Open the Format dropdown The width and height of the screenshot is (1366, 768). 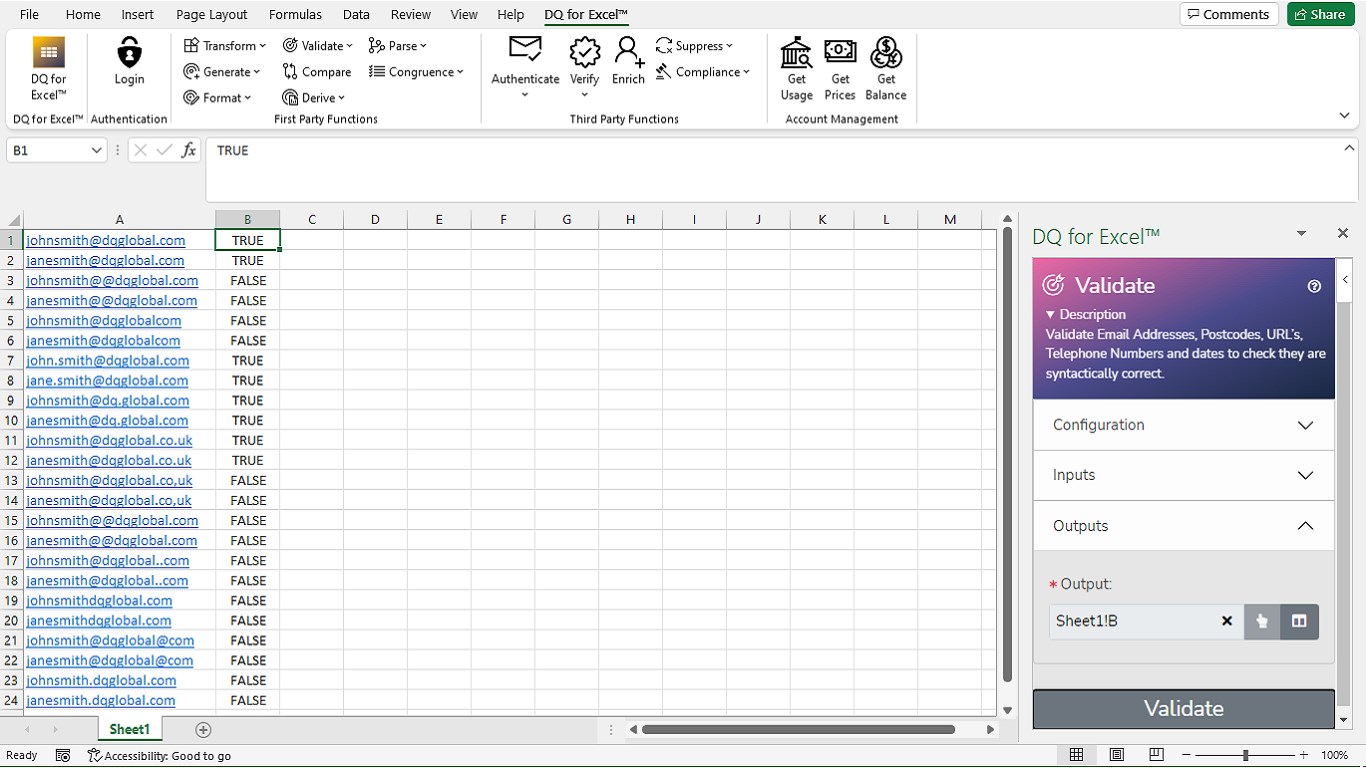pyautogui.click(x=217, y=98)
